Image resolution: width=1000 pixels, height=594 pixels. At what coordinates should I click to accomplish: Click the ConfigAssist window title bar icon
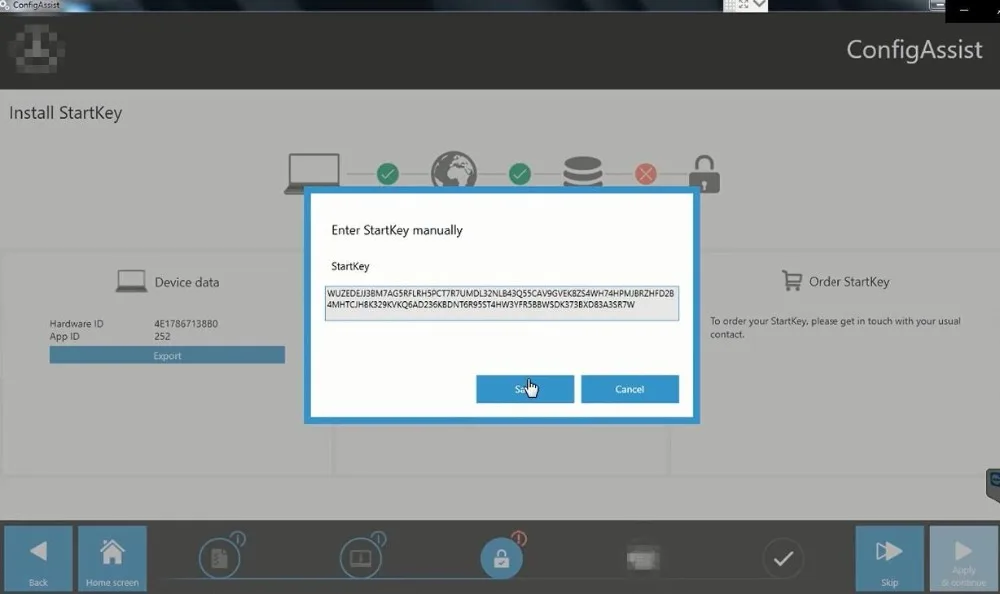pos(5,5)
